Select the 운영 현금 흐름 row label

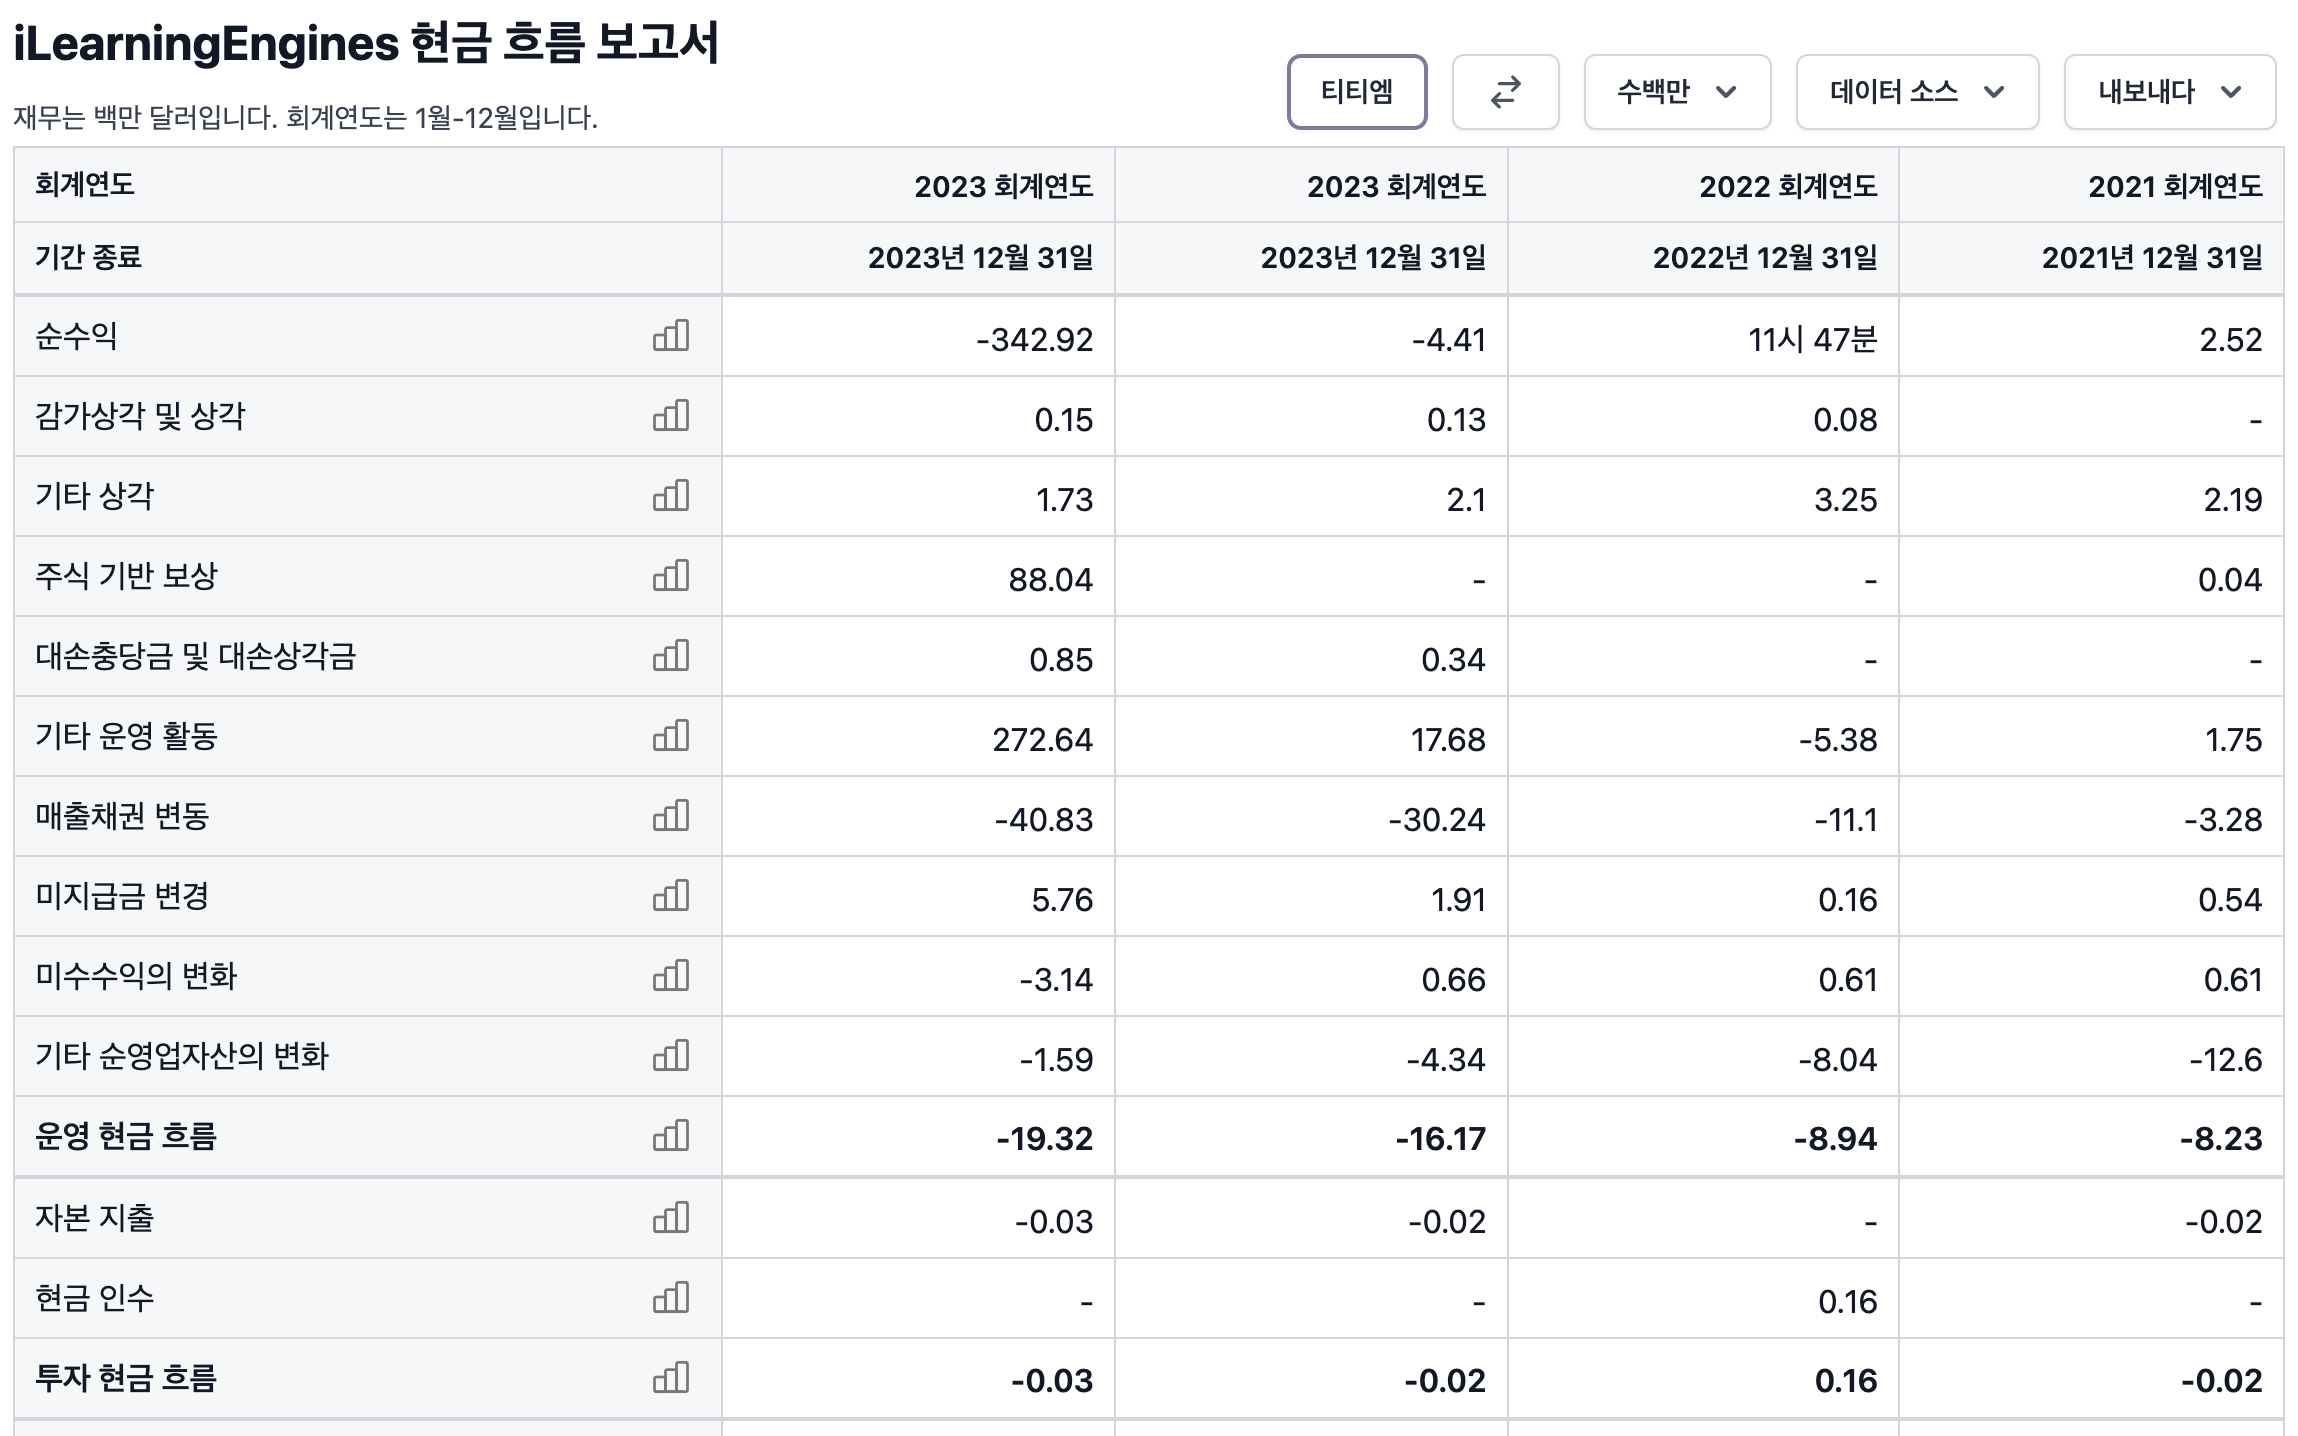click(126, 1137)
